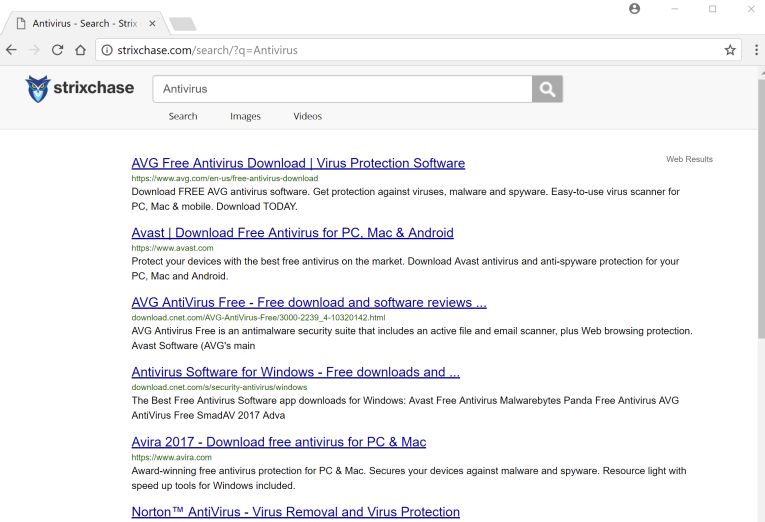Screen dimensions: 765x522
Task: View site information icon in address bar
Action: [106, 50]
